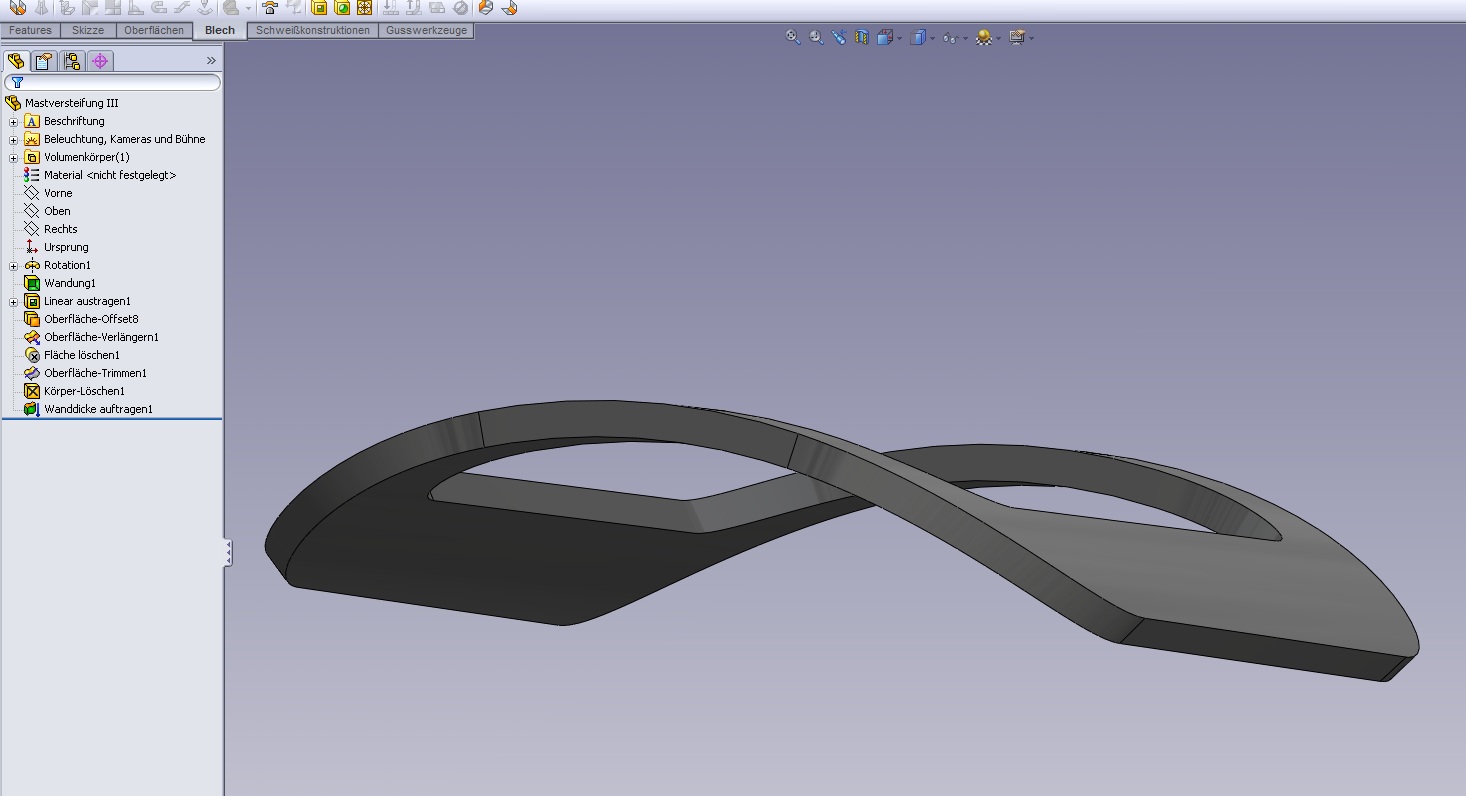Click the Edge Flange toolbar icon
Viewport: 1466px width, 796px height.
(x=67, y=7)
